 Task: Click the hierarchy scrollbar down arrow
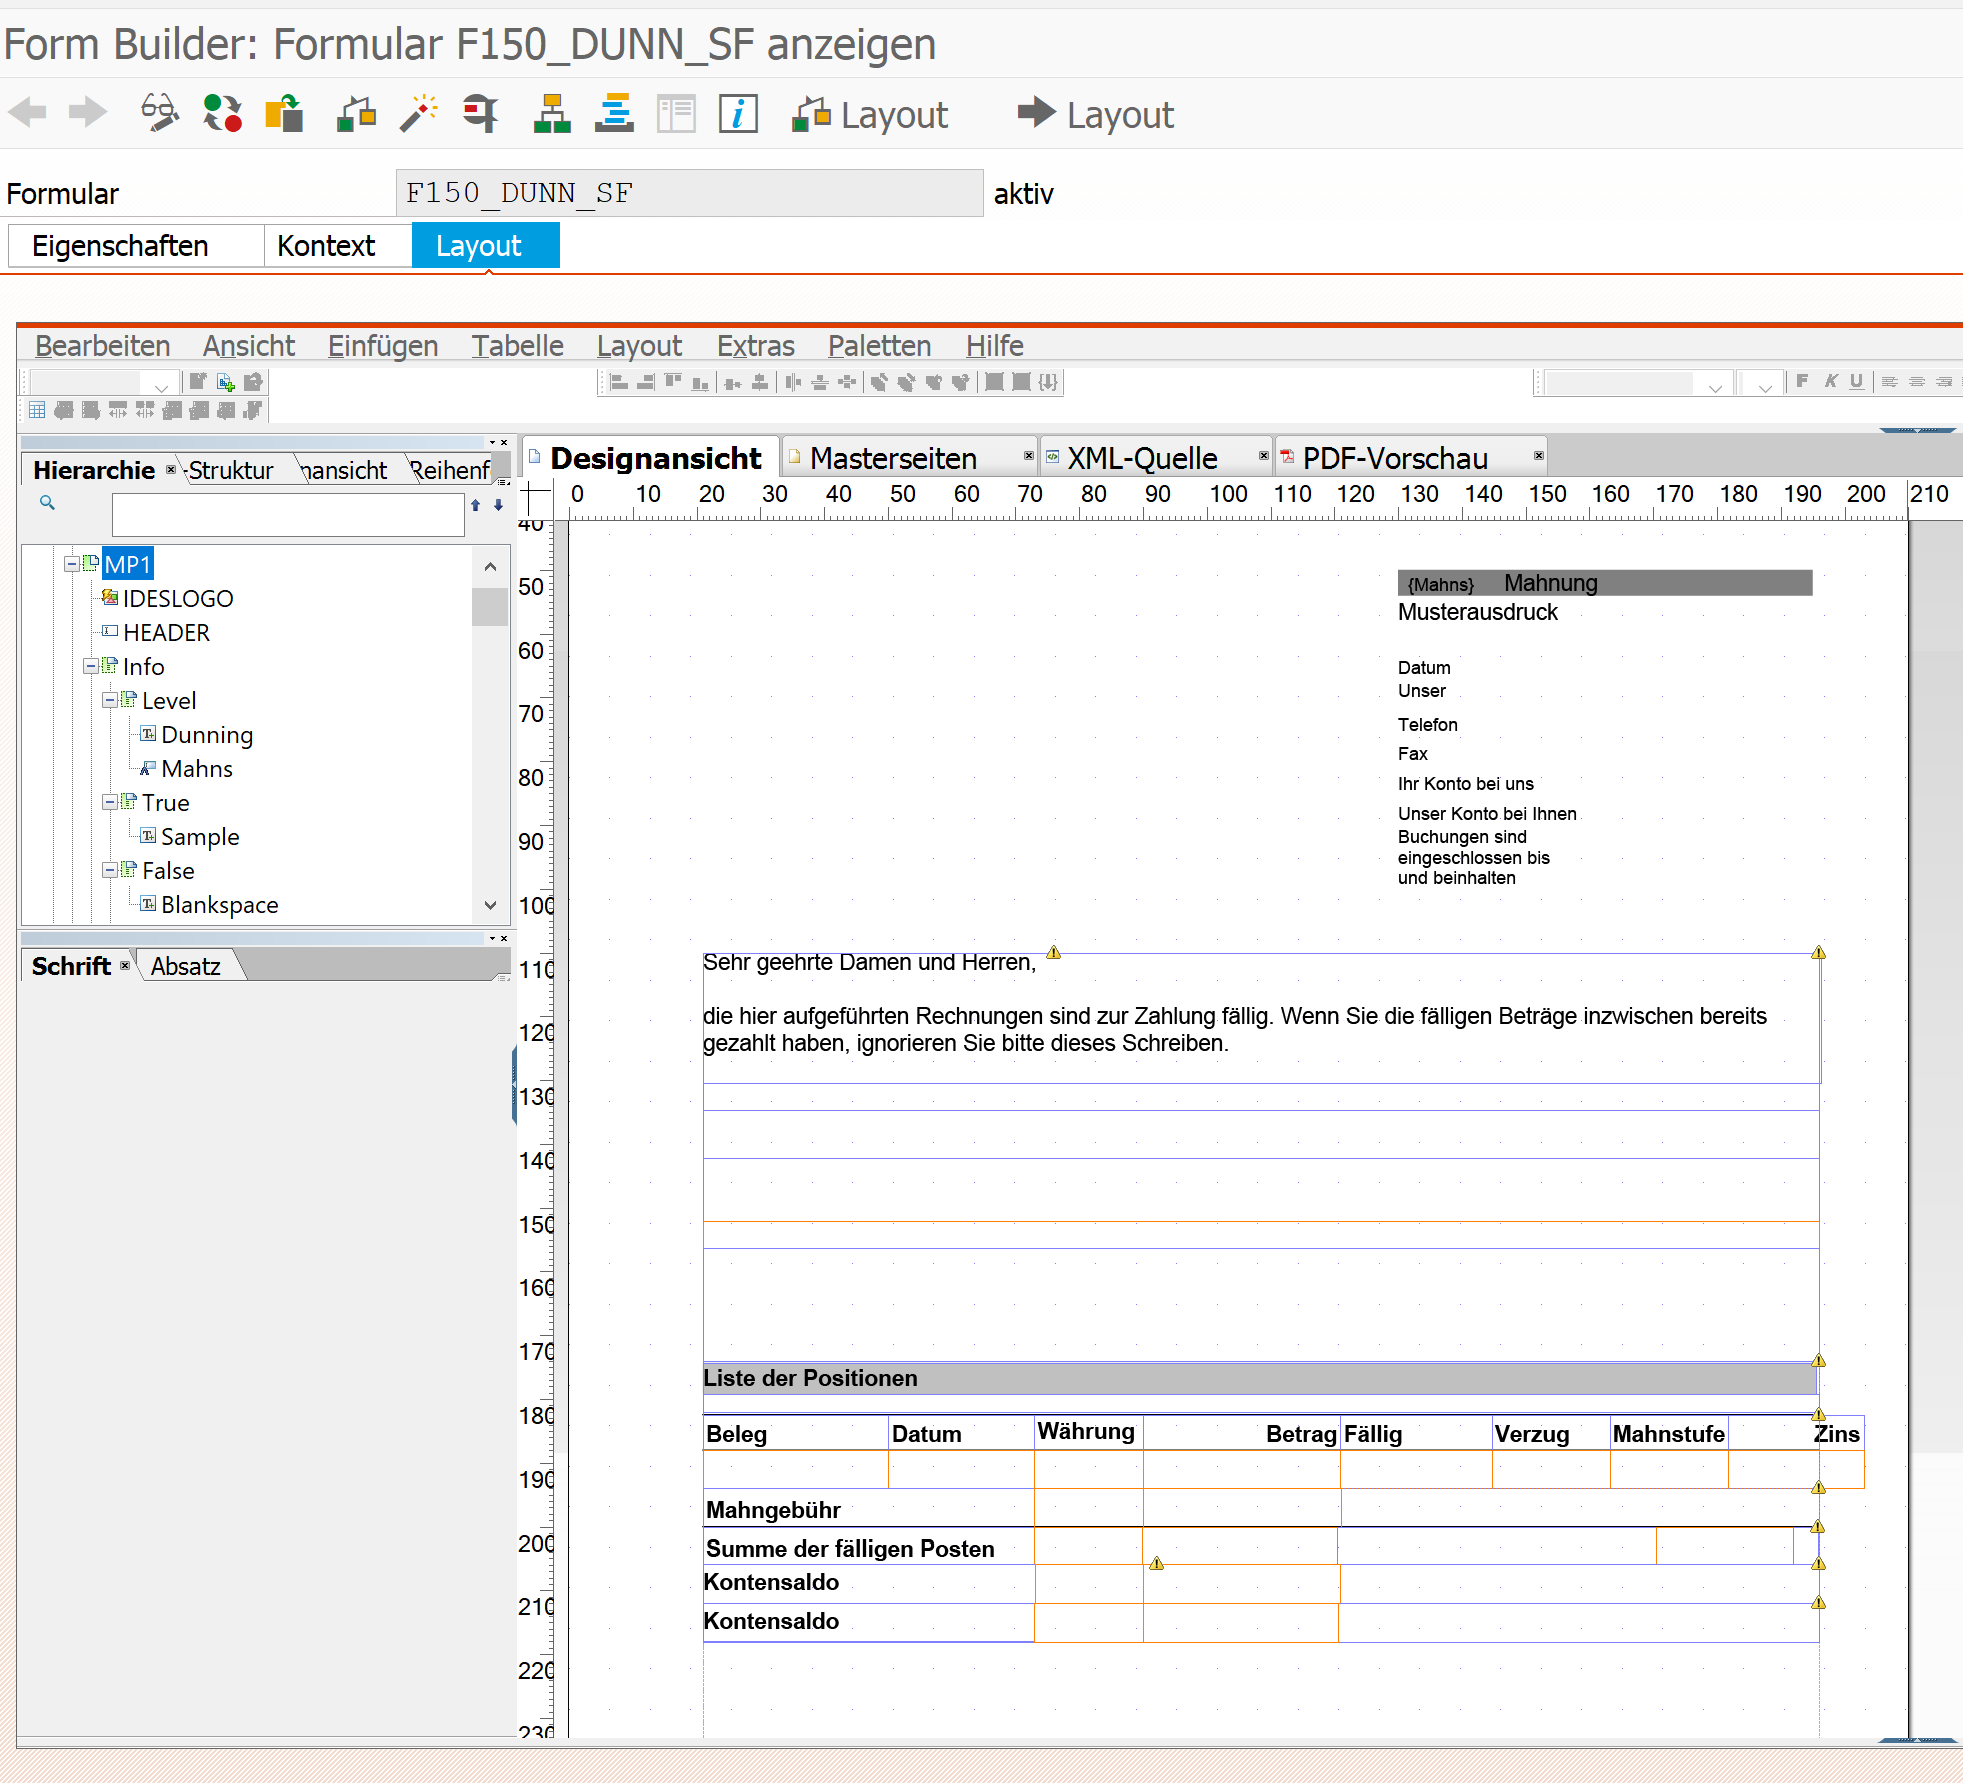[x=490, y=905]
